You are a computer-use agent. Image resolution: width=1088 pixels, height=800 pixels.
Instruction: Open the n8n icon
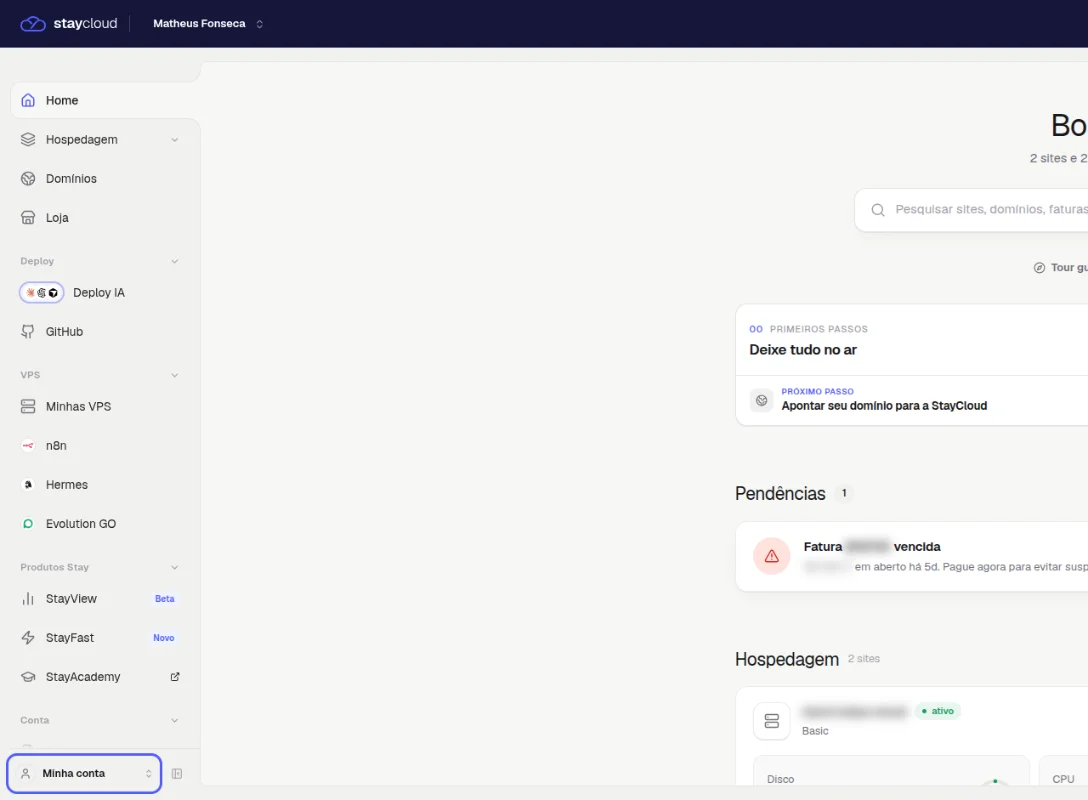(28, 445)
